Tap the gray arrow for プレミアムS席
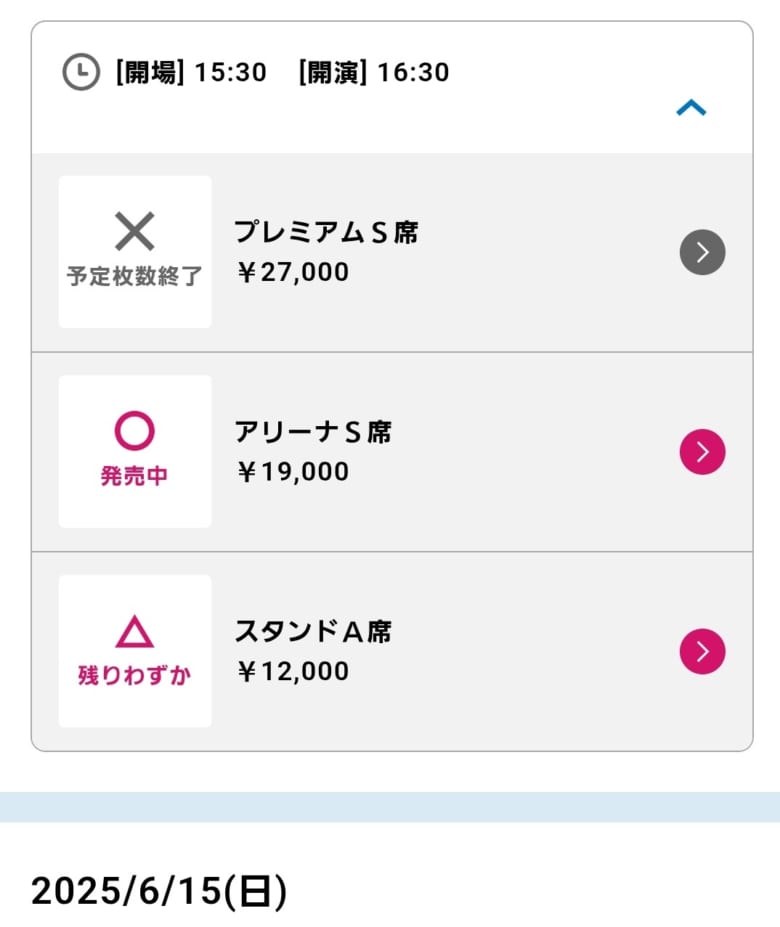Screen dimensions: 780x927 pyautogui.click(x=702, y=252)
